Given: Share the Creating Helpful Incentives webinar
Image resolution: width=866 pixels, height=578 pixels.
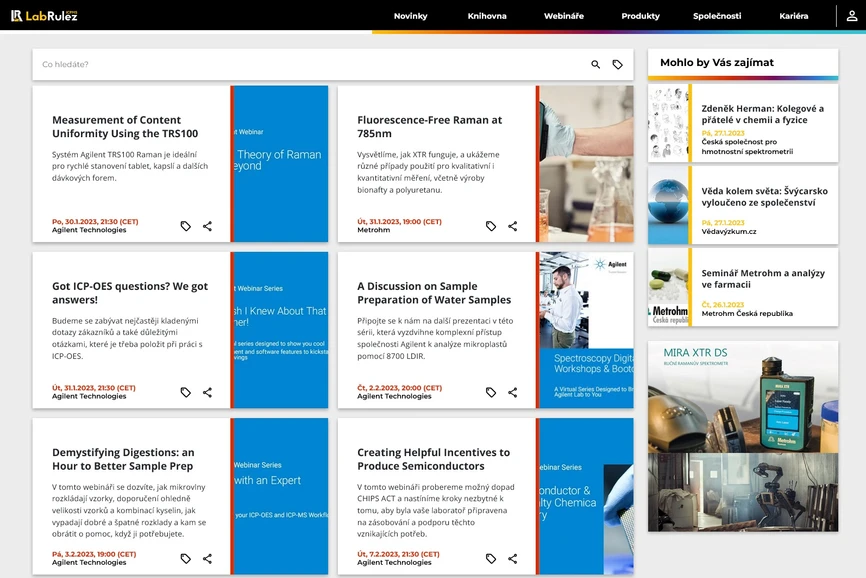Looking at the screenshot, I should 513,559.
